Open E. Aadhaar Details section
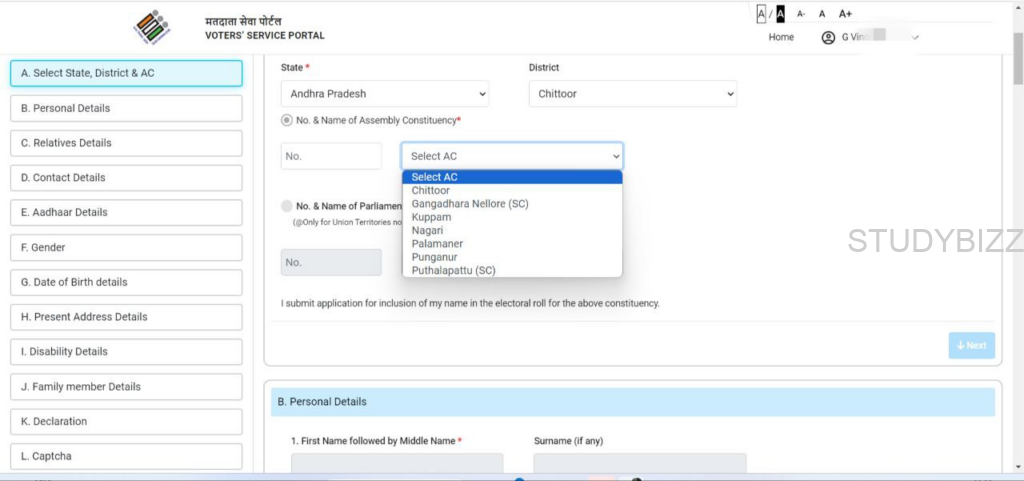Screen dimensions: 1024x481 coord(126,212)
